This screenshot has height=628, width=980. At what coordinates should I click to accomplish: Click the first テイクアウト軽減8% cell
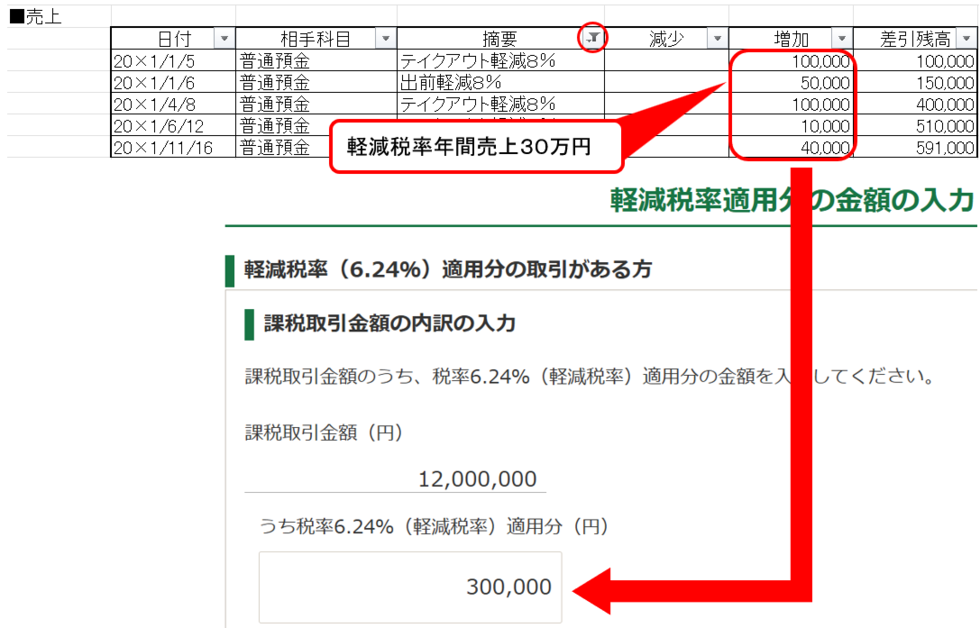pos(500,61)
